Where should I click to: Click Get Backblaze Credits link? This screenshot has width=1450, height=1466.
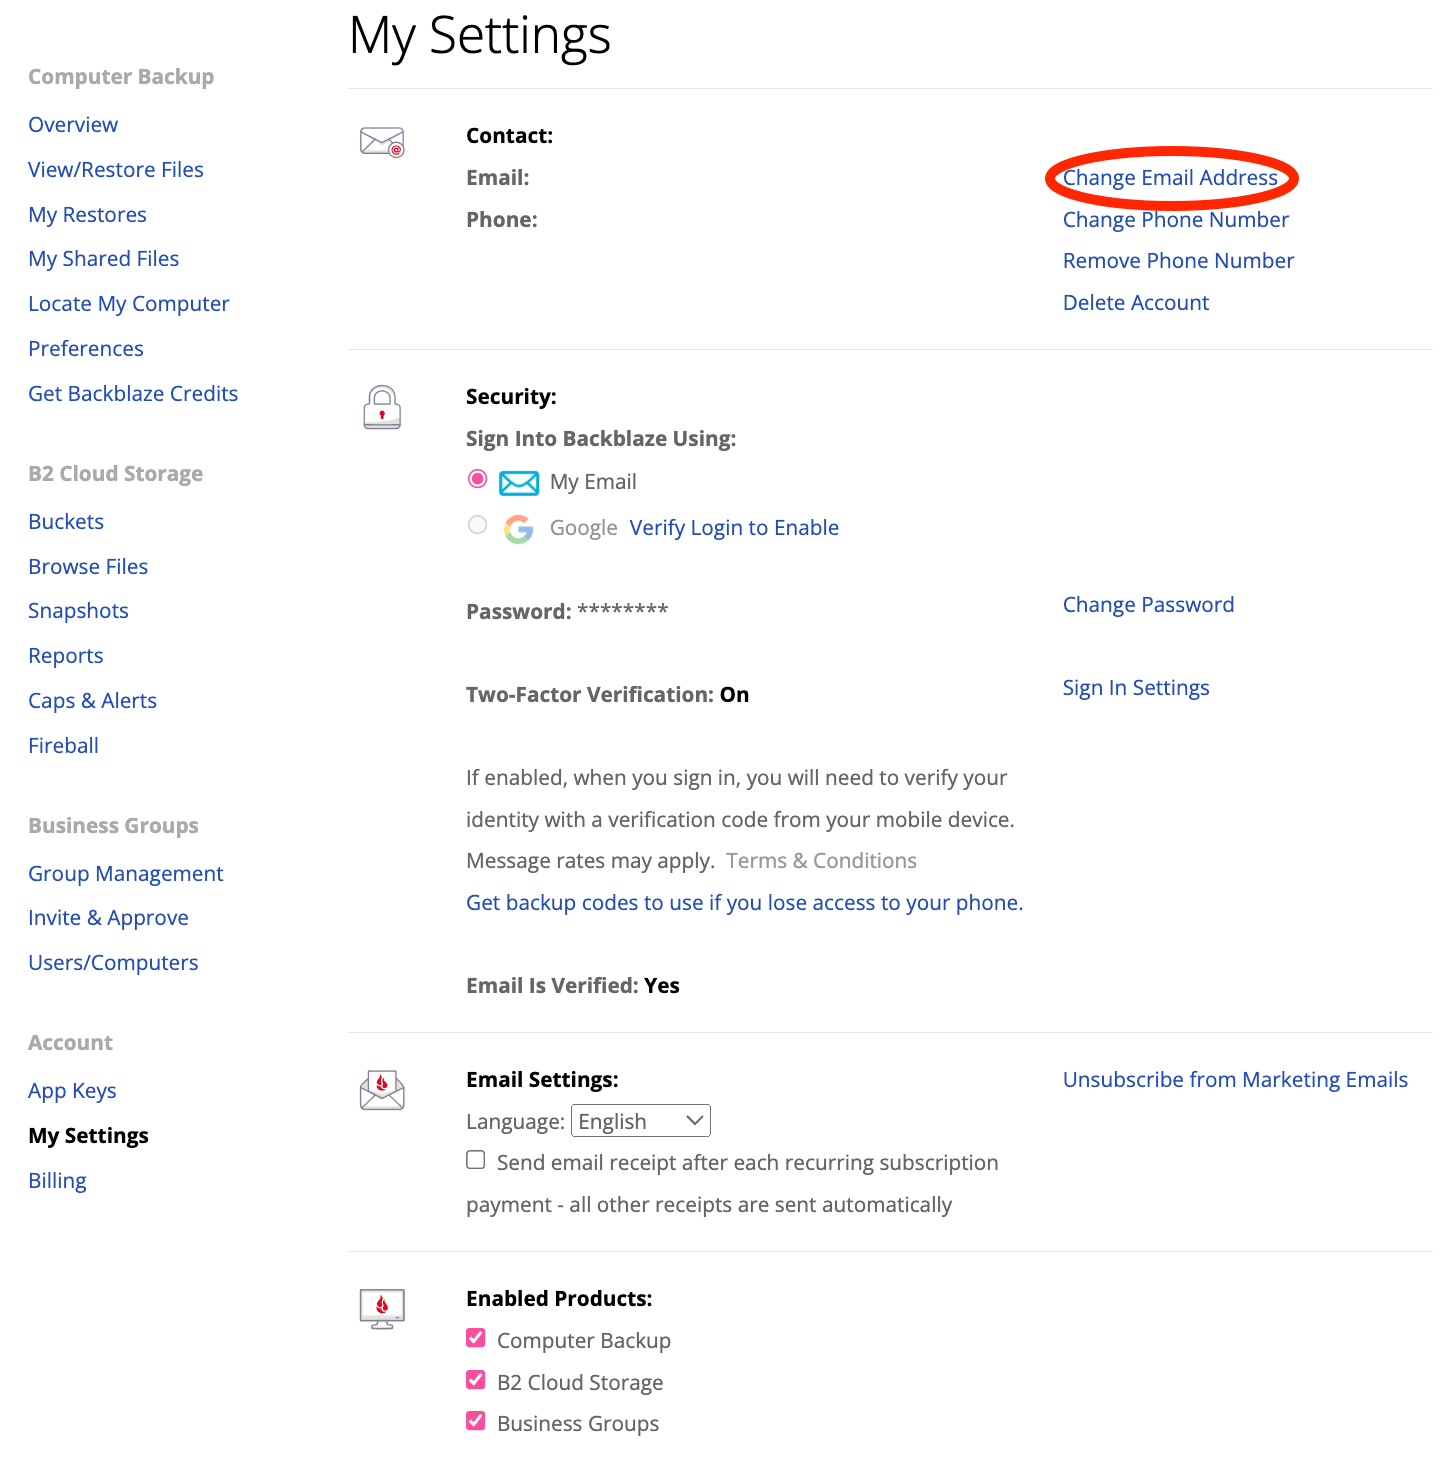click(x=133, y=394)
